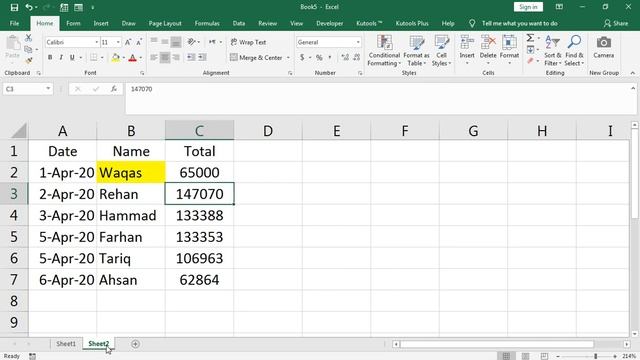Open the font size dropdown
Screen dimensions: 640x360
[x=118, y=42]
